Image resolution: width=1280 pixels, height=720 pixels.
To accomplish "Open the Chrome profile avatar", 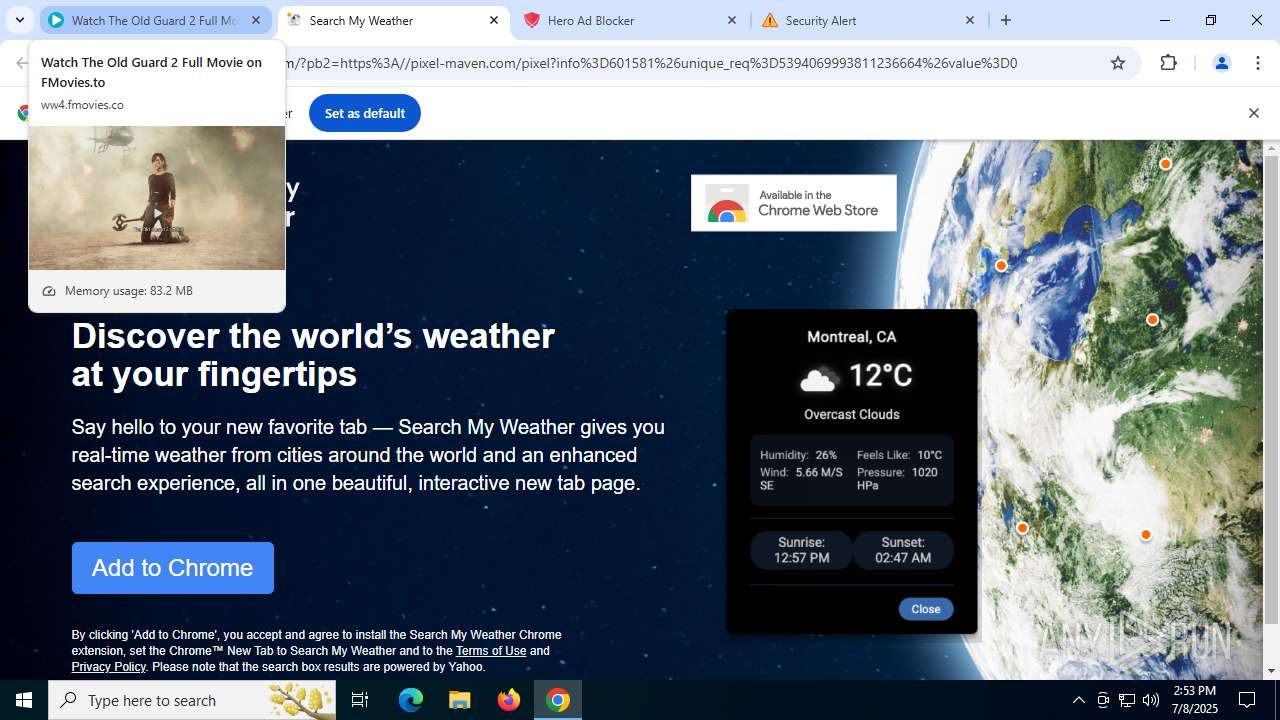I will (1221, 63).
